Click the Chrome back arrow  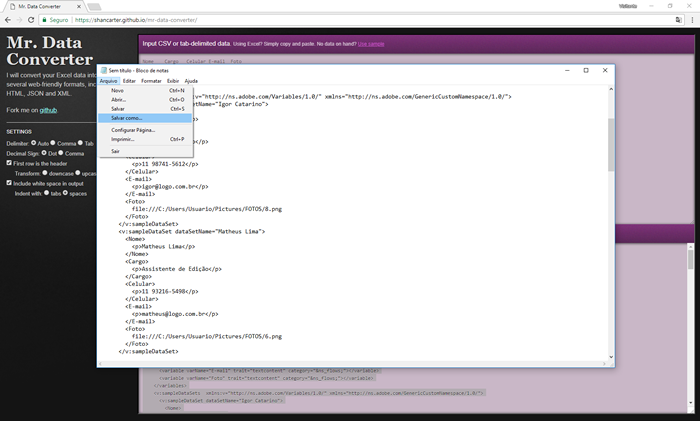pos(8,20)
